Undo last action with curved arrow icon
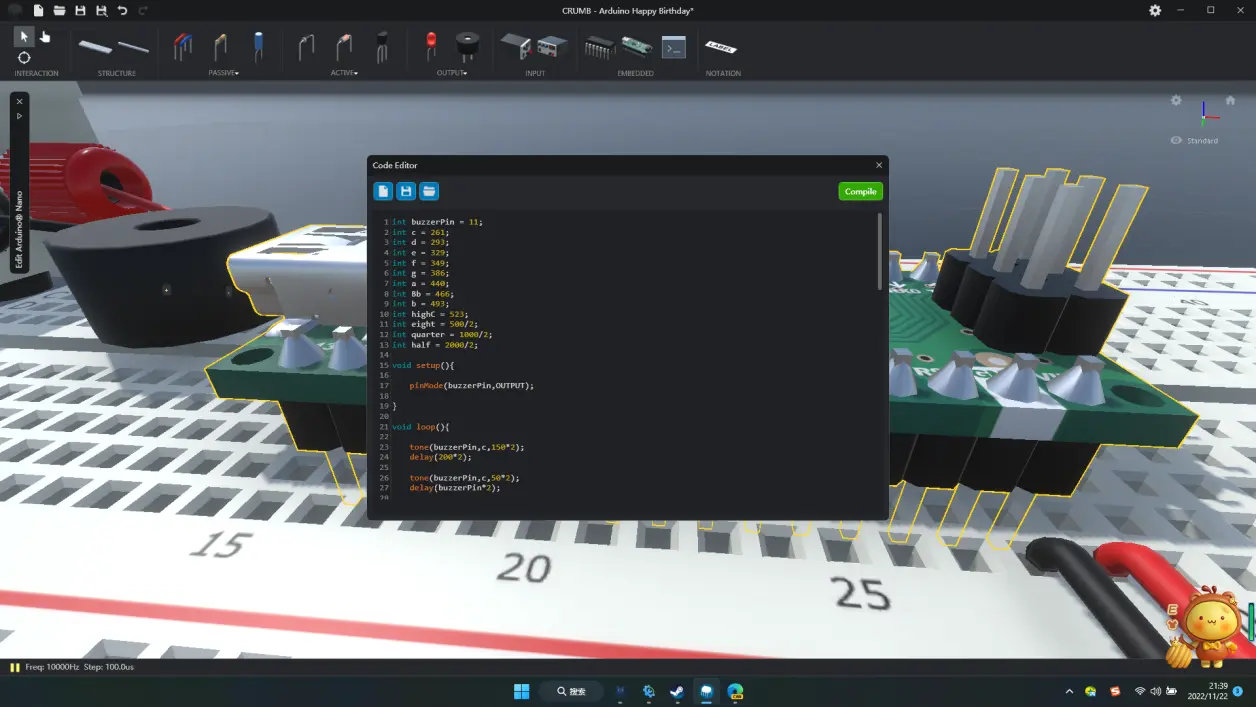1256x707 pixels. click(x=122, y=10)
